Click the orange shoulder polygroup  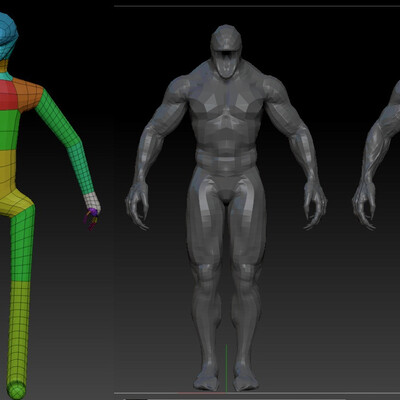pyautogui.click(x=28, y=94)
